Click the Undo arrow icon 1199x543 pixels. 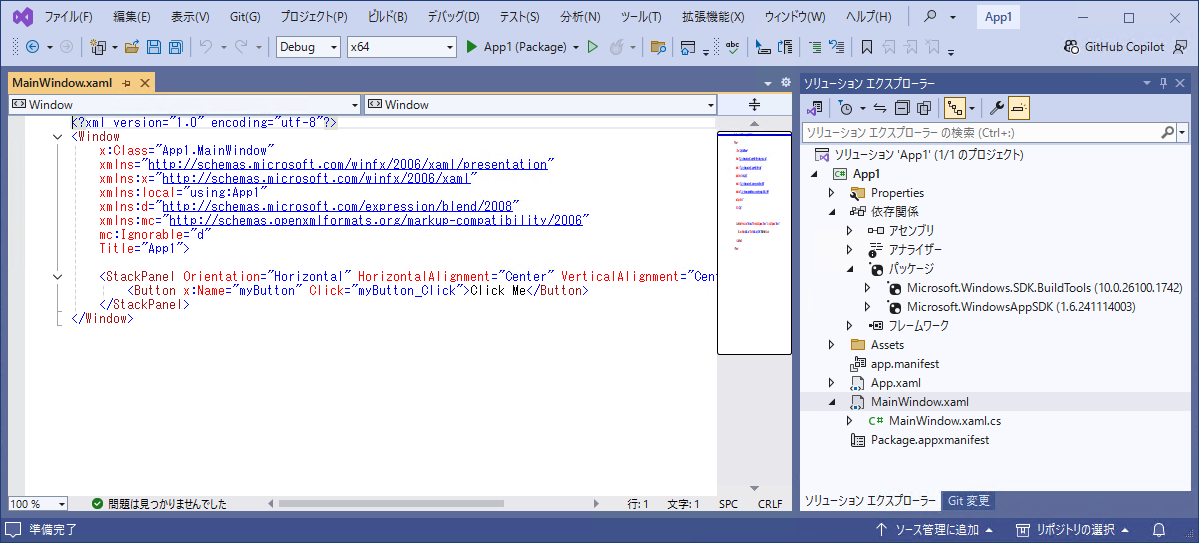pyautogui.click(x=206, y=47)
